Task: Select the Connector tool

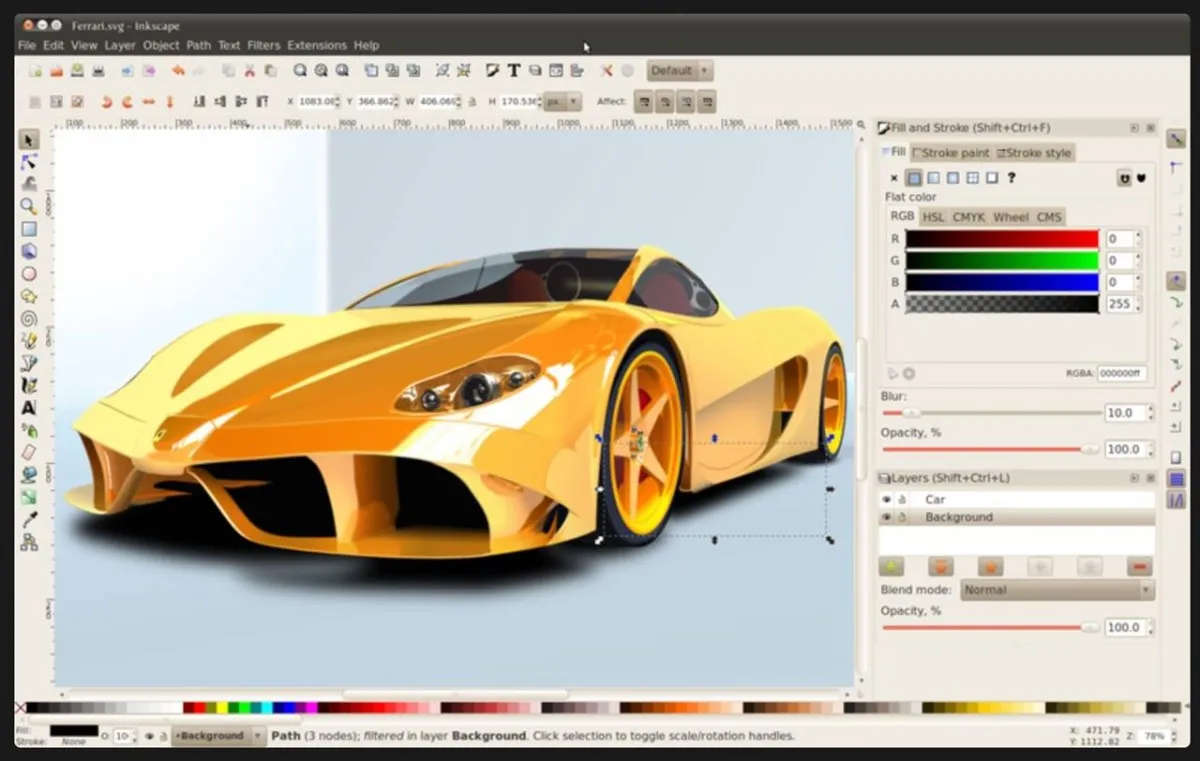Action: 29,542
